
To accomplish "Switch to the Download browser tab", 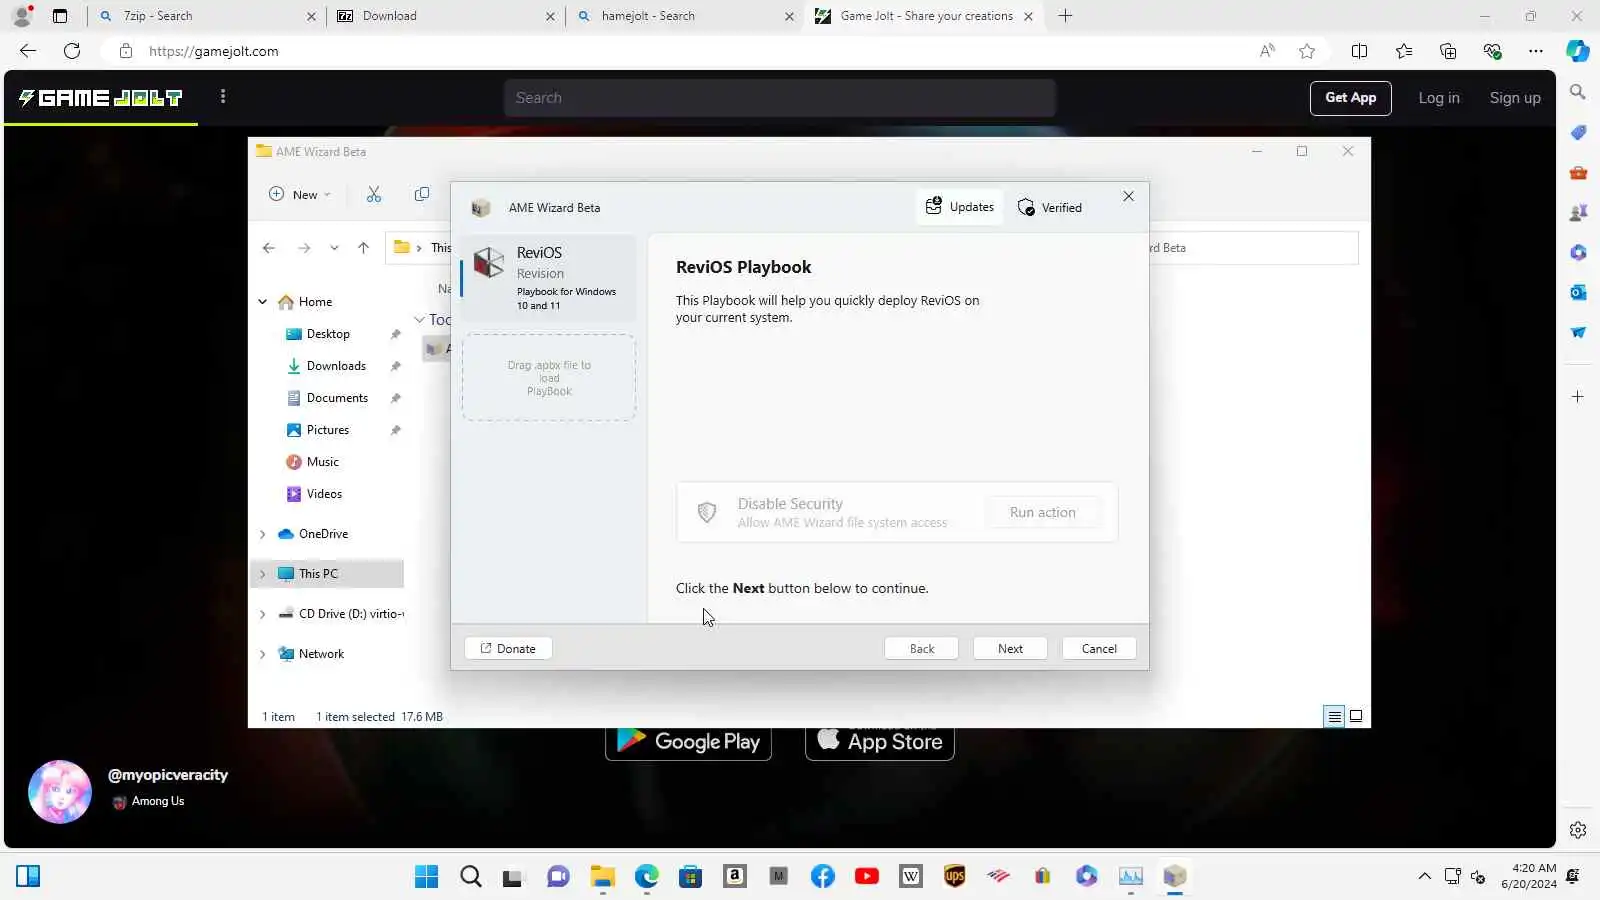I will click(x=446, y=16).
